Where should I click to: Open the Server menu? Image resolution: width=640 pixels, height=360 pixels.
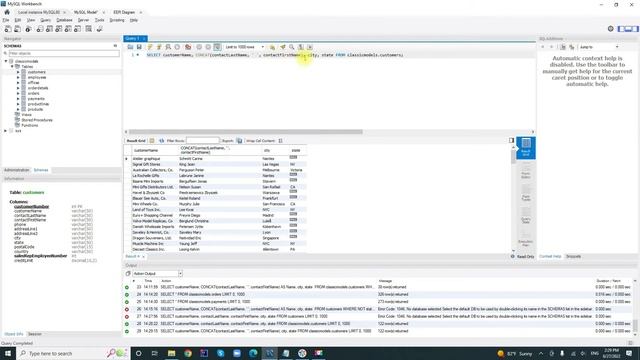click(83, 20)
